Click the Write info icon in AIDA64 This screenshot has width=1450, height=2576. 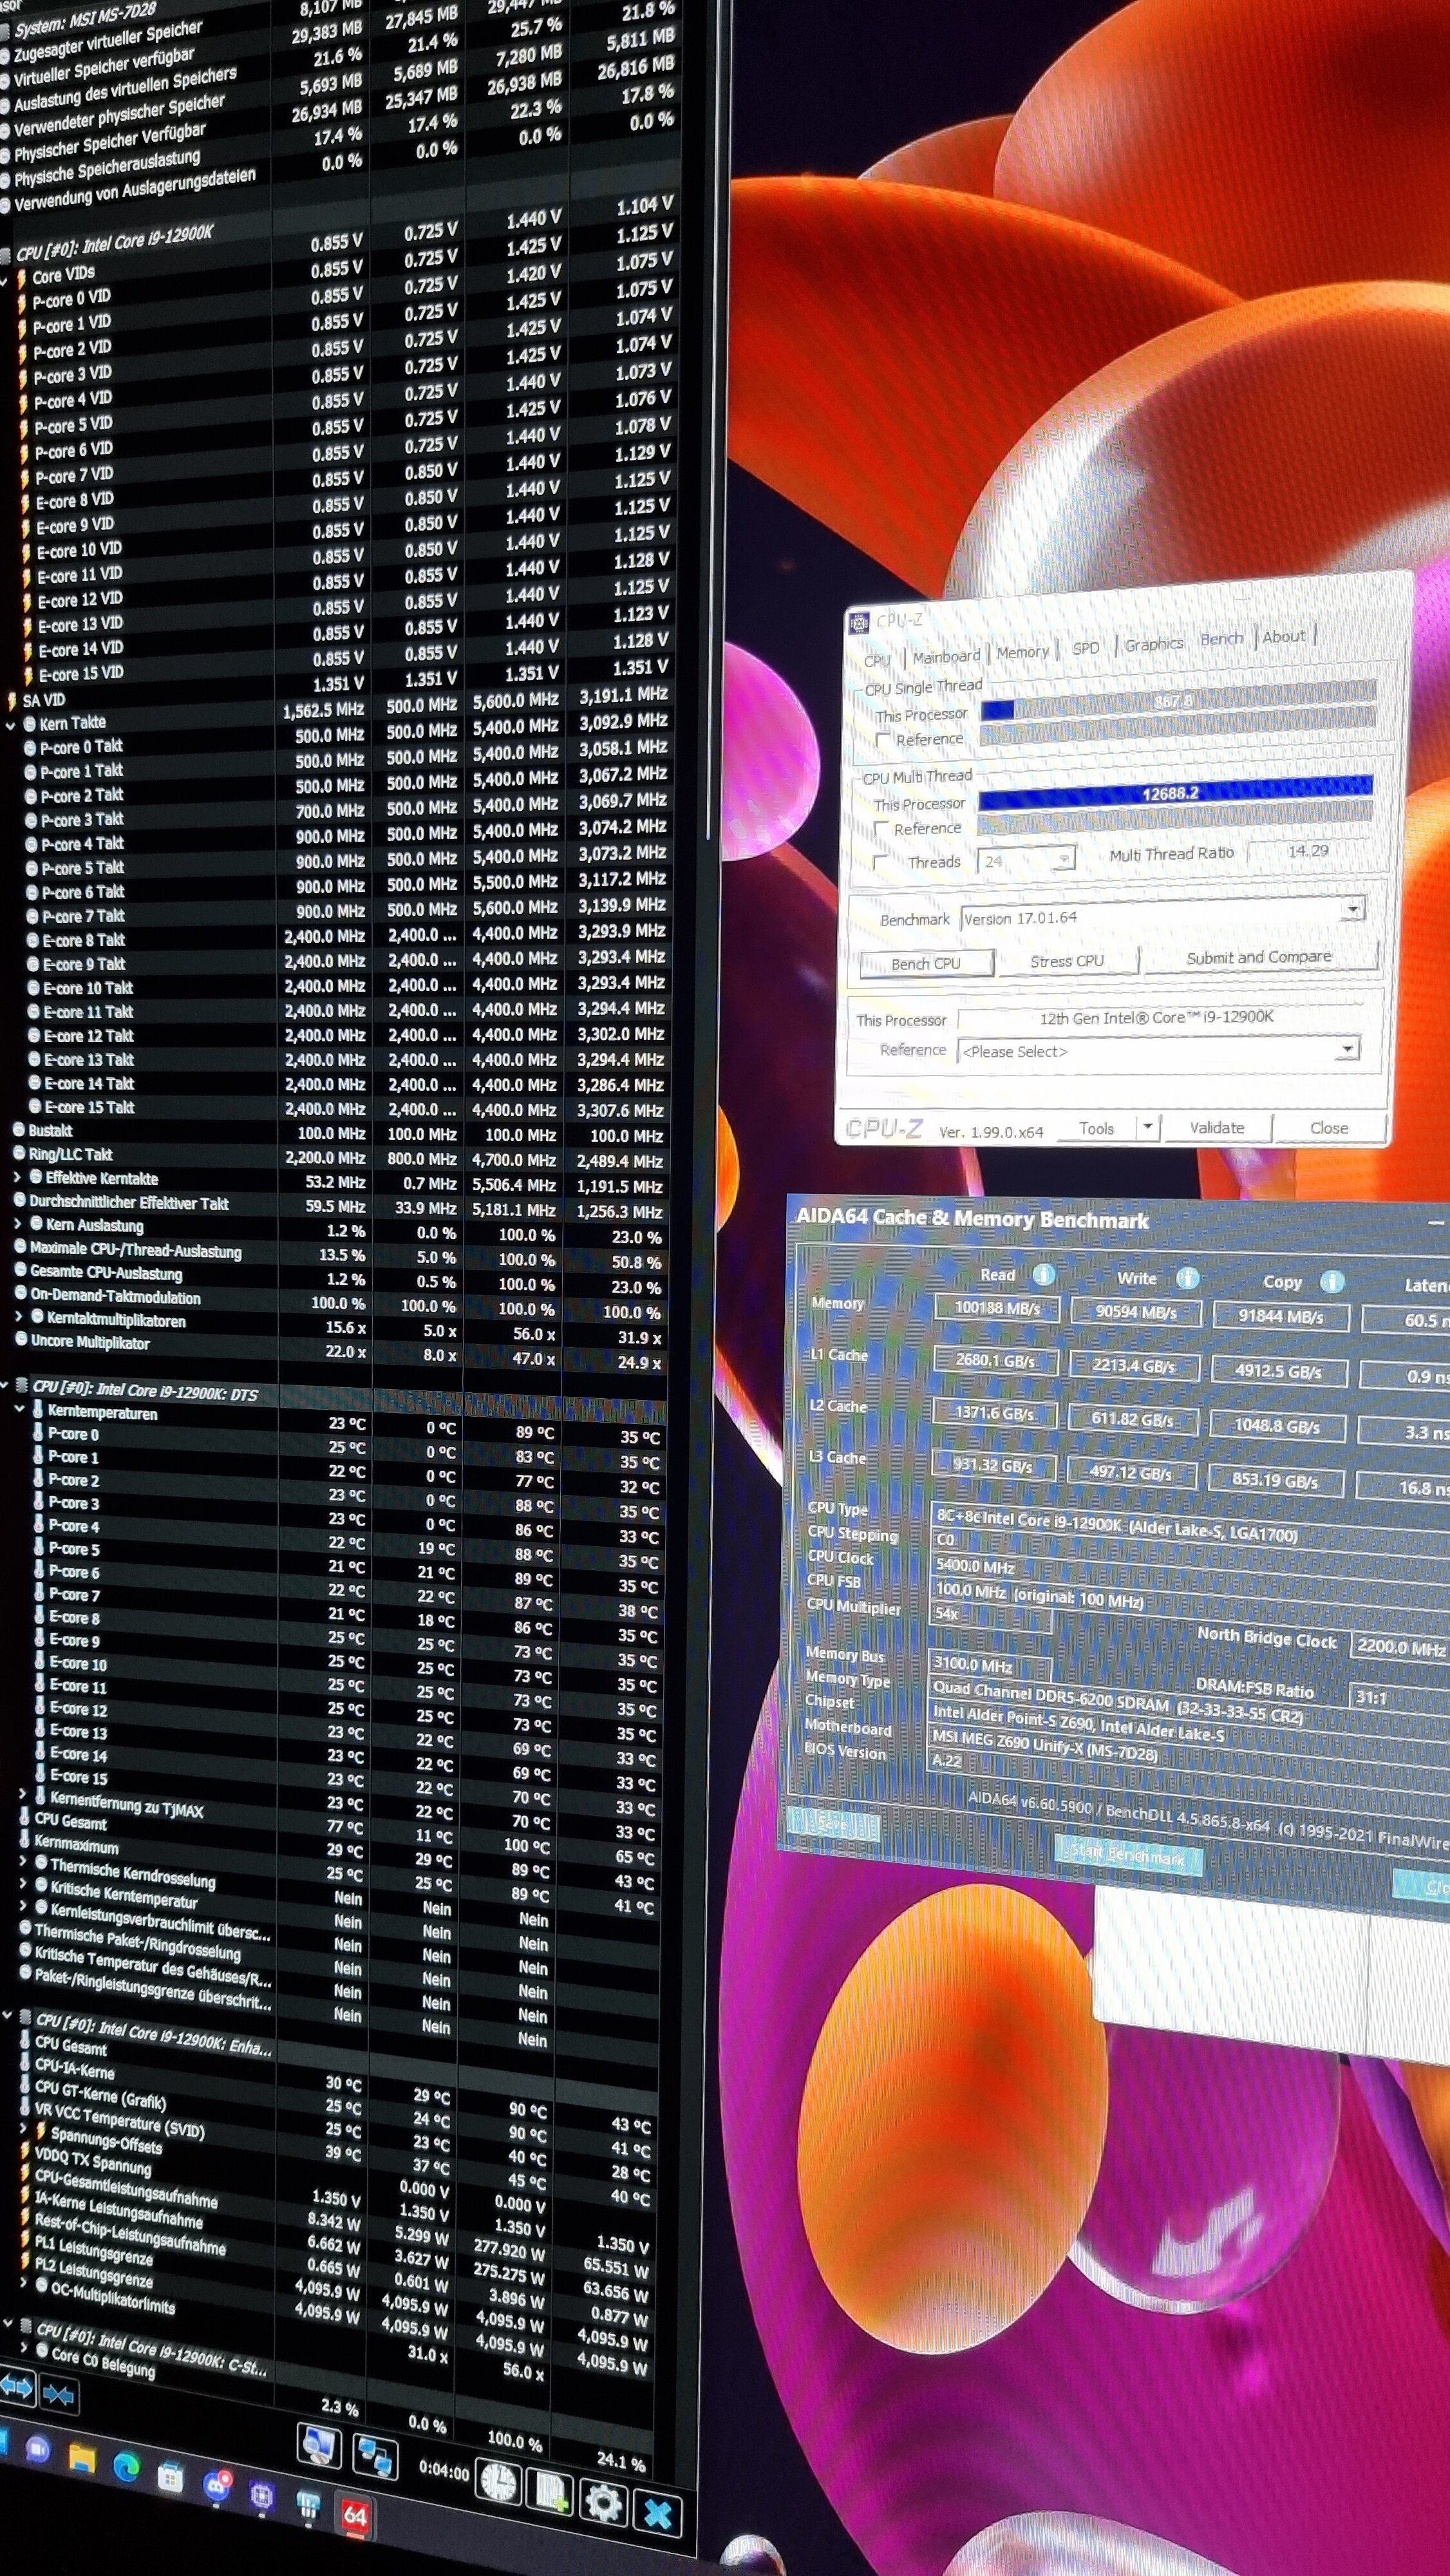[x=1187, y=1278]
